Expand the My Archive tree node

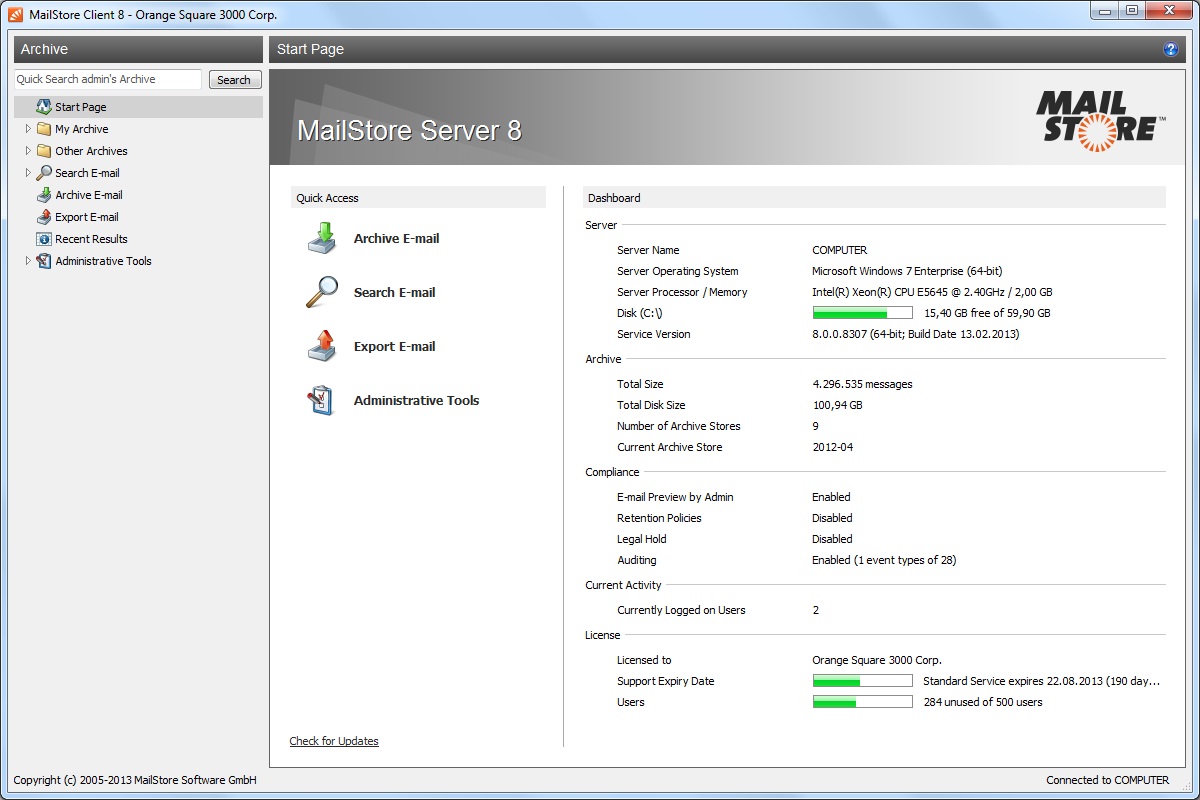(x=28, y=129)
